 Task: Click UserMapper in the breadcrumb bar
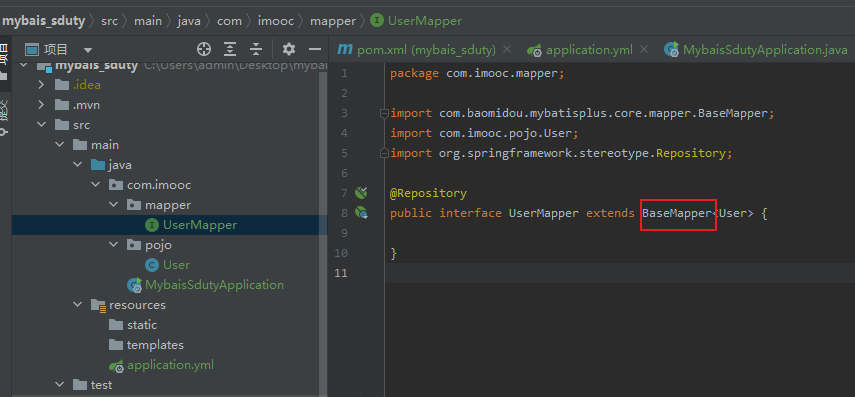pyautogui.click(x=416, y=21)
